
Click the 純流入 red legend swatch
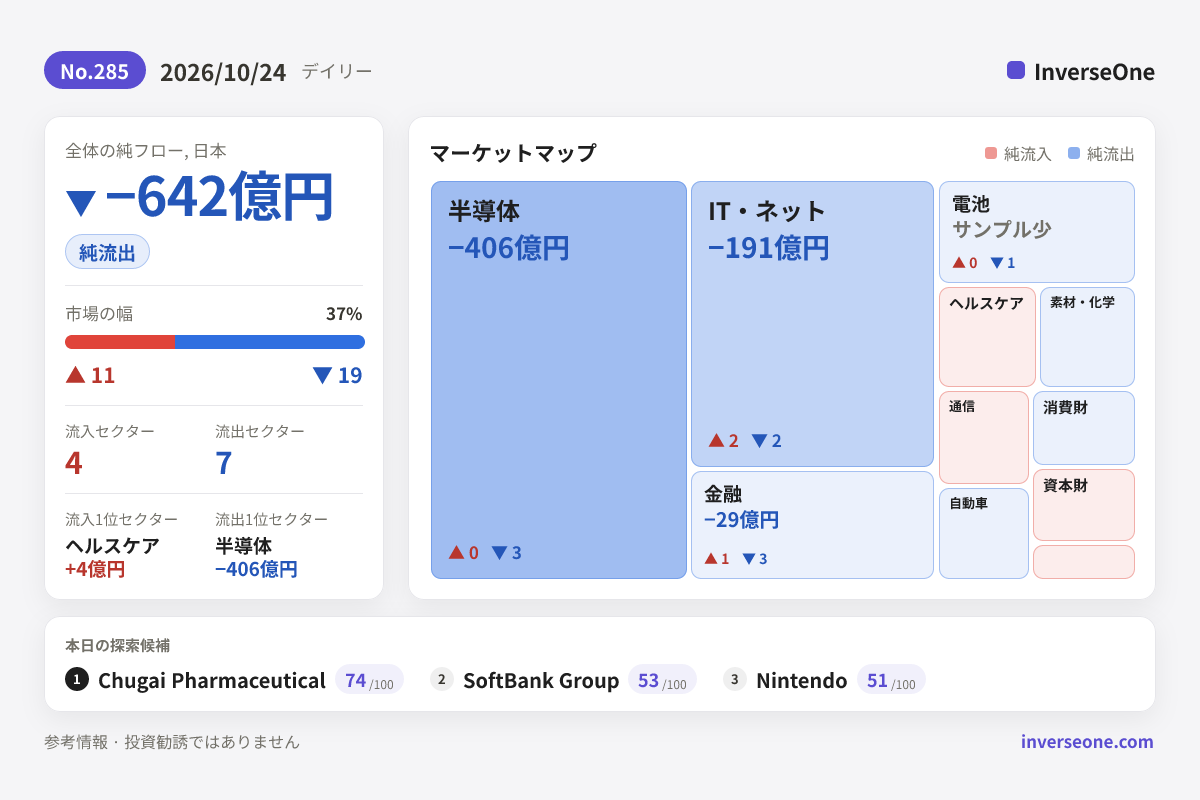[x=991, y=154]
